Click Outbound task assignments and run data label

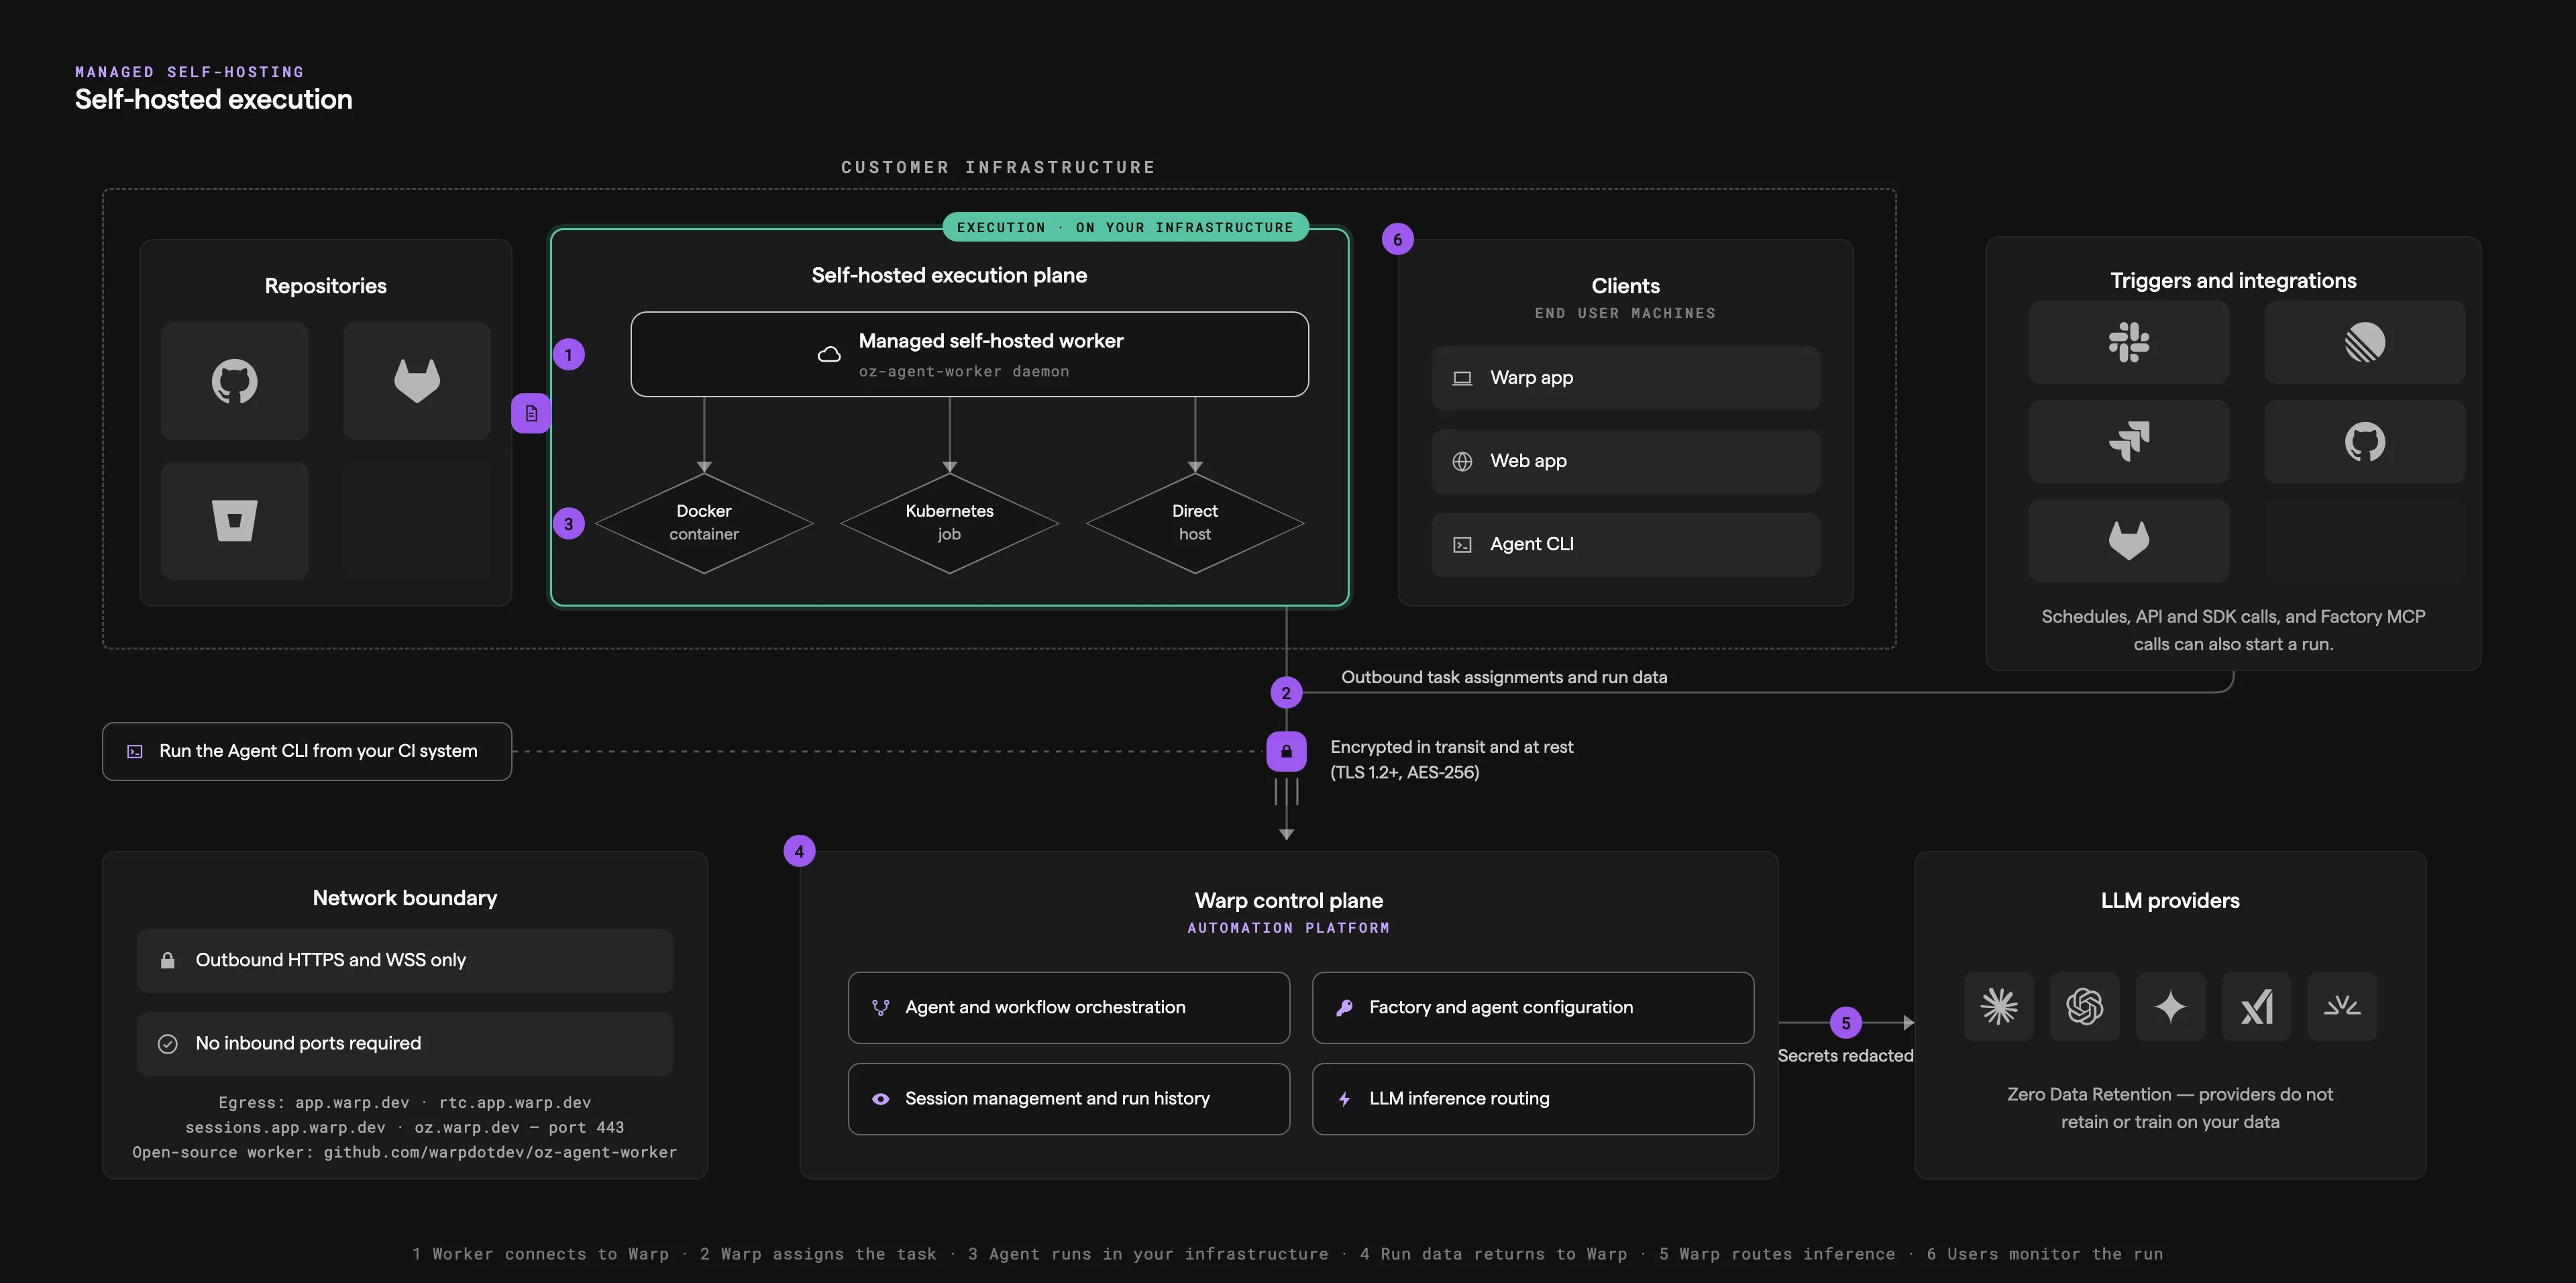coord(1504,677)
